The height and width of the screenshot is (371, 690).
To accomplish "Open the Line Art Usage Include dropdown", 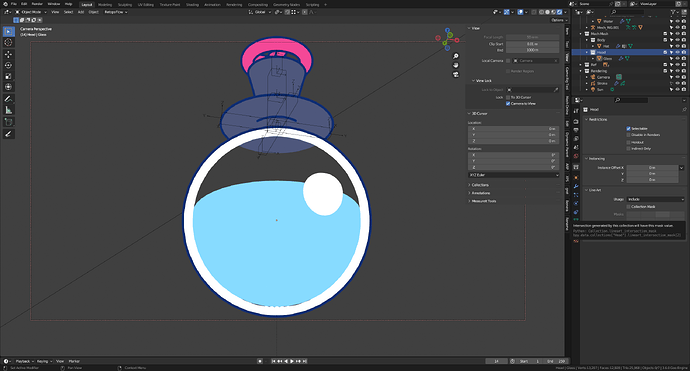I will [656, 199].
